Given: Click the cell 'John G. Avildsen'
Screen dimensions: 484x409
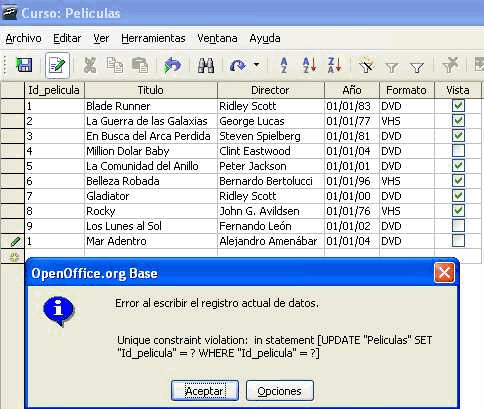Looking at the screenshot, I should tap(271, 211).
